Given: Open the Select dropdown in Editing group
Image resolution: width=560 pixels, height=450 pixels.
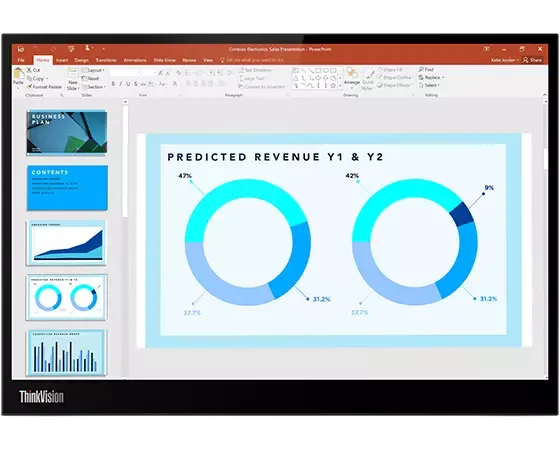Looking at the screenshot, I should tap(429, 85).
